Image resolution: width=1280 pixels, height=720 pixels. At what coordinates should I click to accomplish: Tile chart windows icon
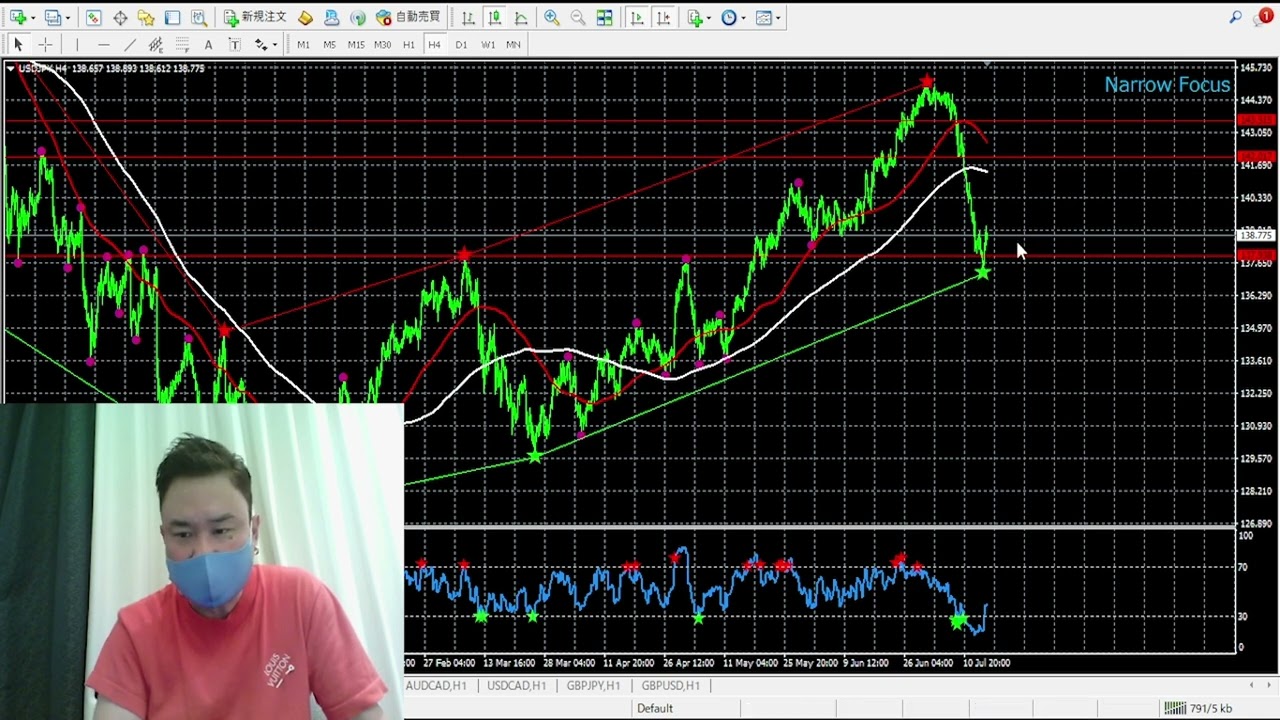tap(604, 17)
